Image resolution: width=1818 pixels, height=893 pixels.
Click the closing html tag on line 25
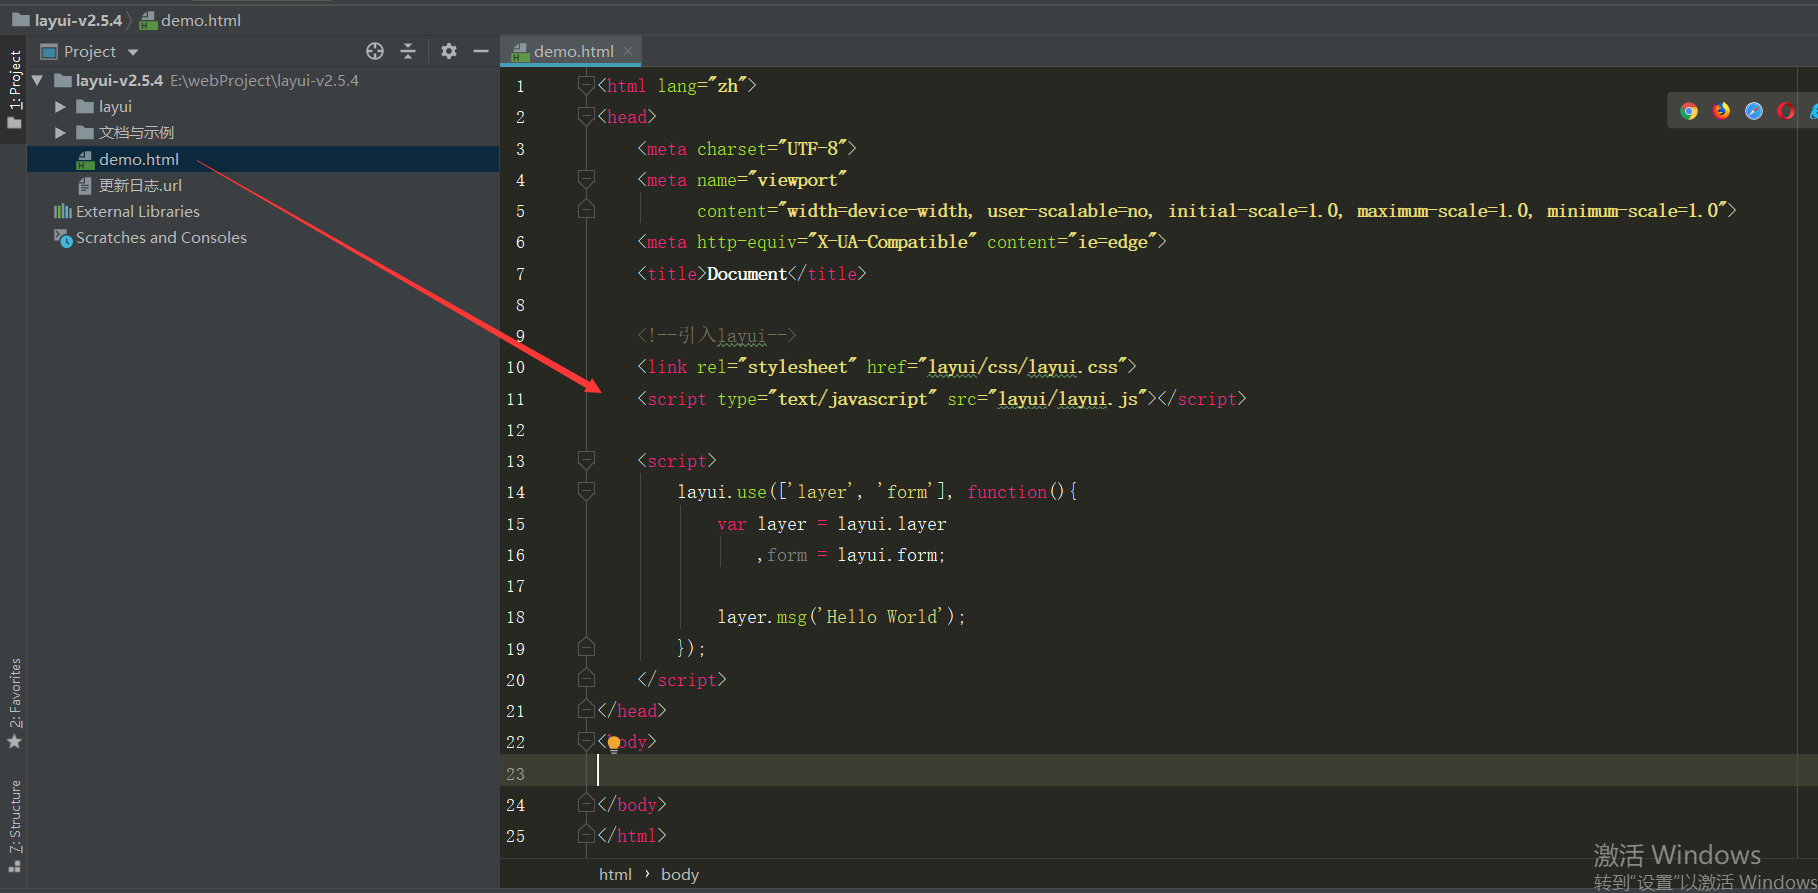[632, 835]
